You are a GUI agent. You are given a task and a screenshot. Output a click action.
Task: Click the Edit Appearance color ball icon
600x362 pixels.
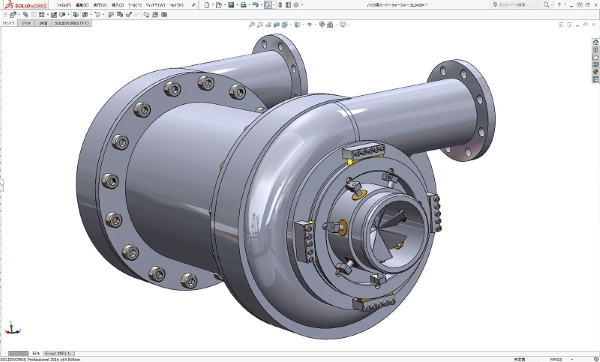click(x=322, y=25)
